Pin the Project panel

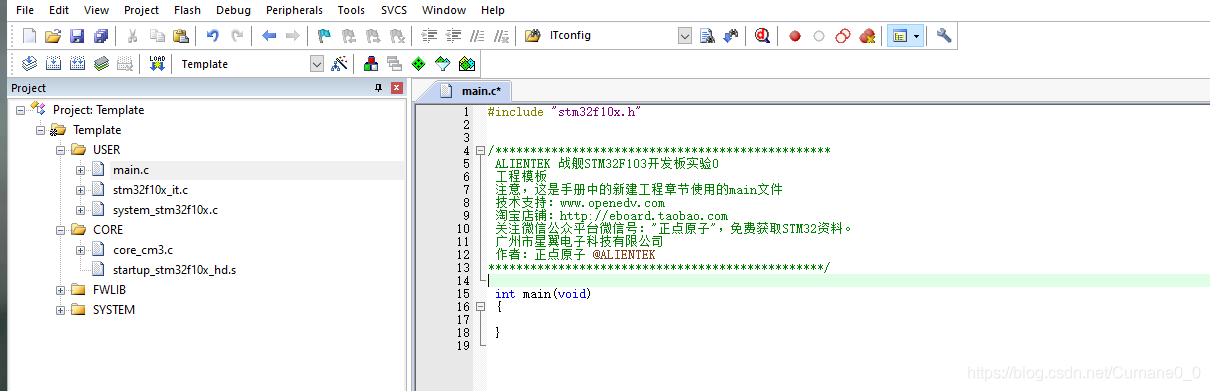coord(378,88)
